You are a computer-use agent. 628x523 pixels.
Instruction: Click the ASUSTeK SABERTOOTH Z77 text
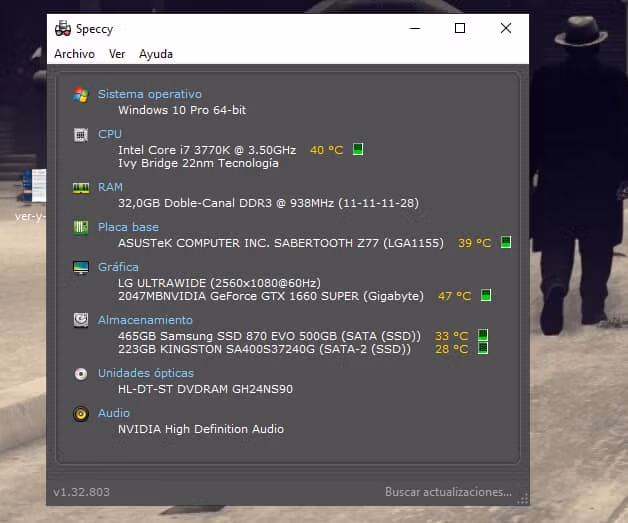coord(281,243)
